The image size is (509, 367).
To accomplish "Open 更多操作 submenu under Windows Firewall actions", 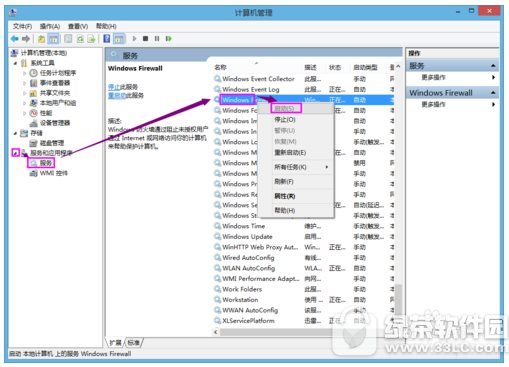I will (453, 104).
